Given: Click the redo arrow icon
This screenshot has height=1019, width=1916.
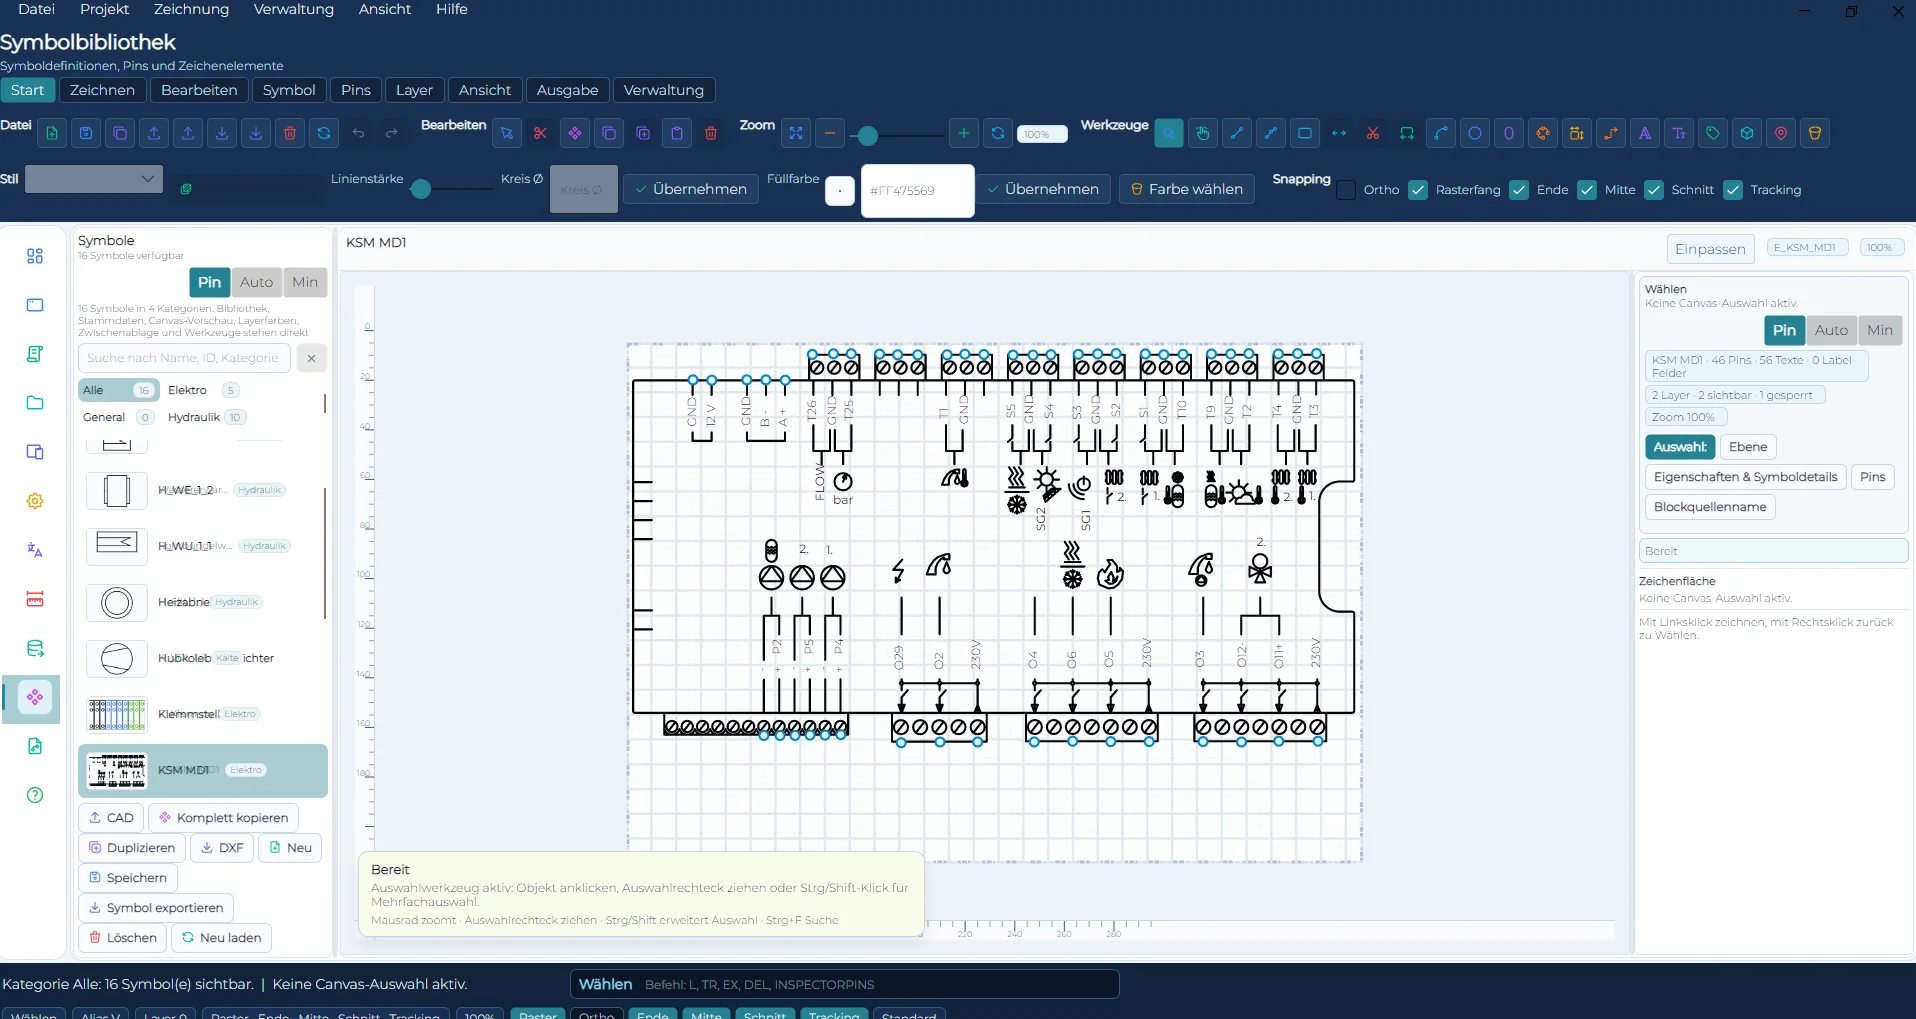Looking at the screenshot, I should tap(392, 133).
